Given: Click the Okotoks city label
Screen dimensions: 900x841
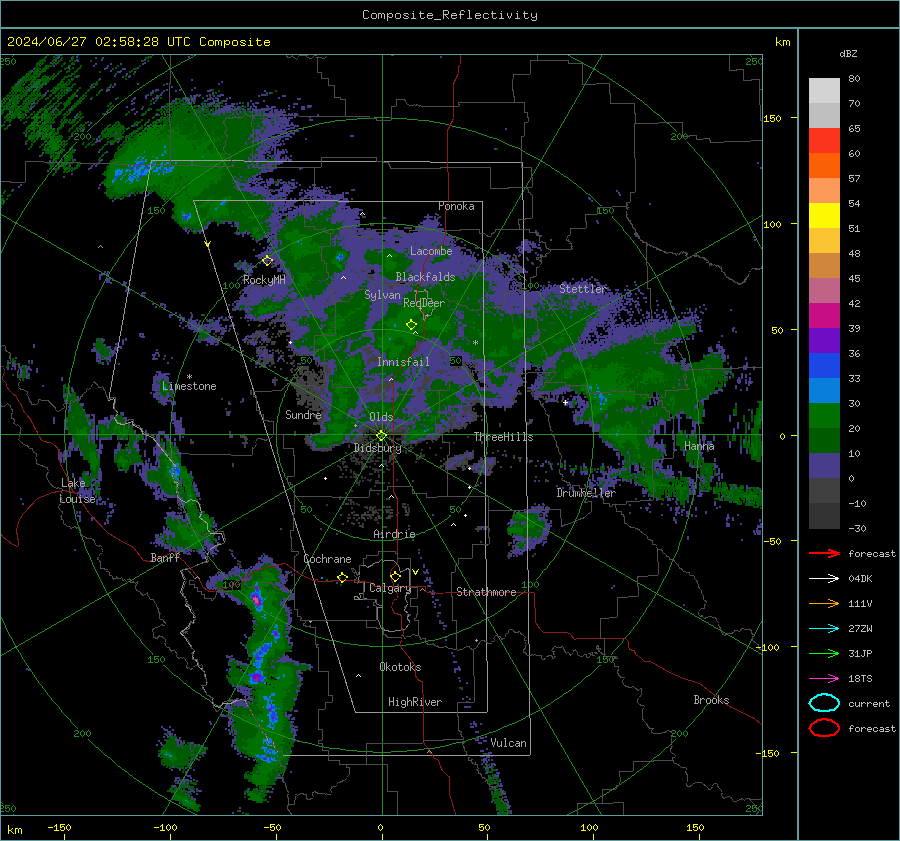Looking at the screenshot, I should [400, 667].
